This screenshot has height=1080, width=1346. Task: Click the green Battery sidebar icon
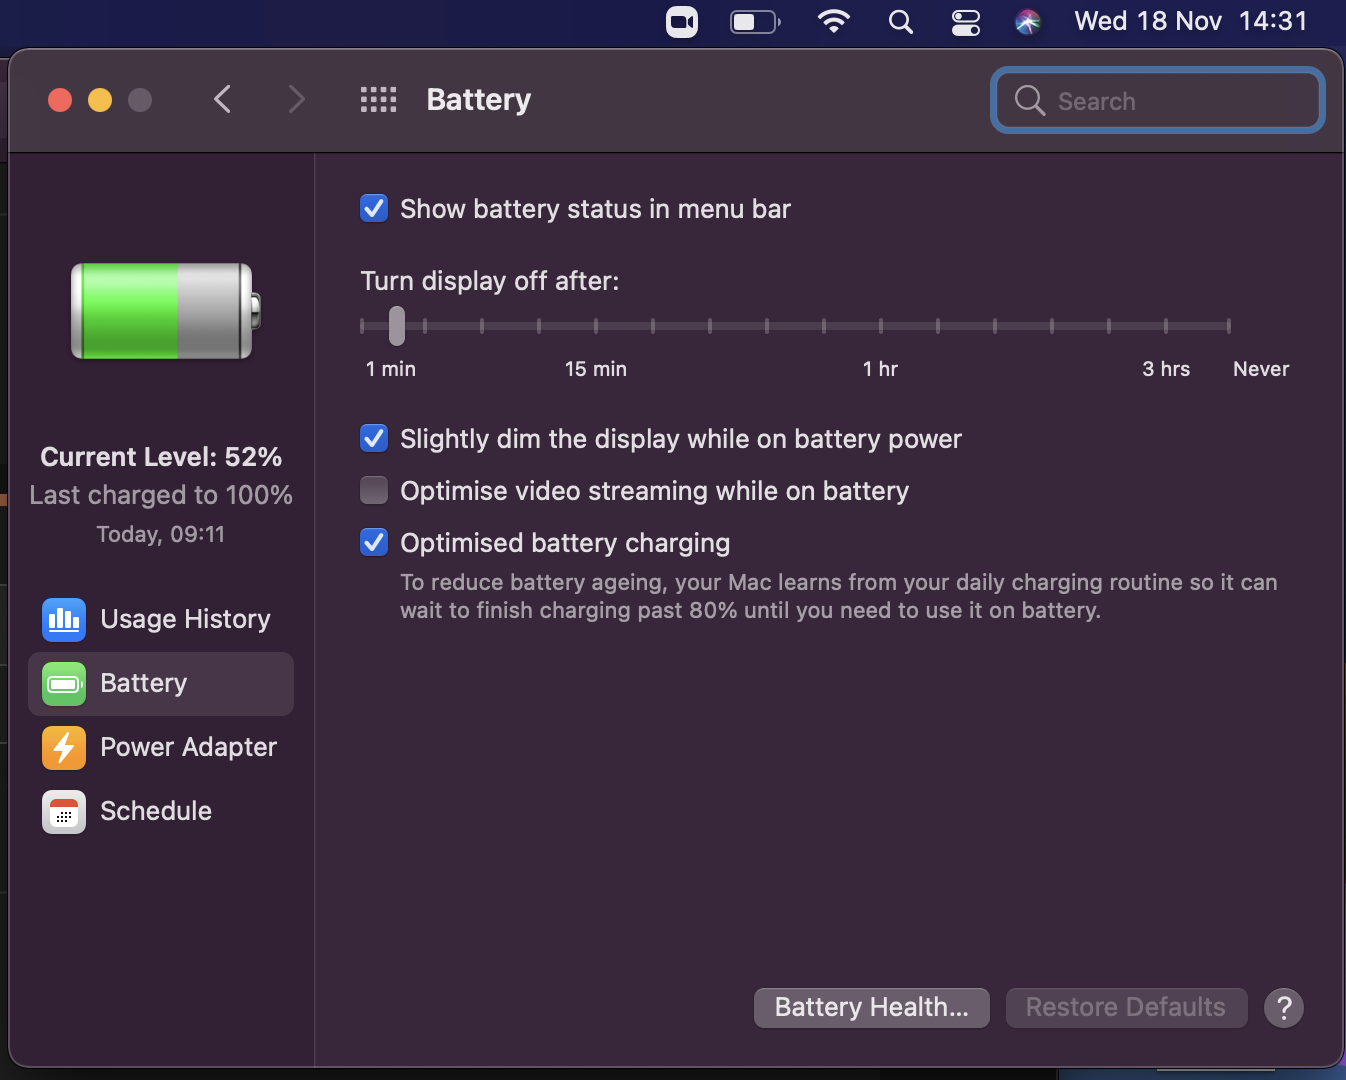coord(64,684)
